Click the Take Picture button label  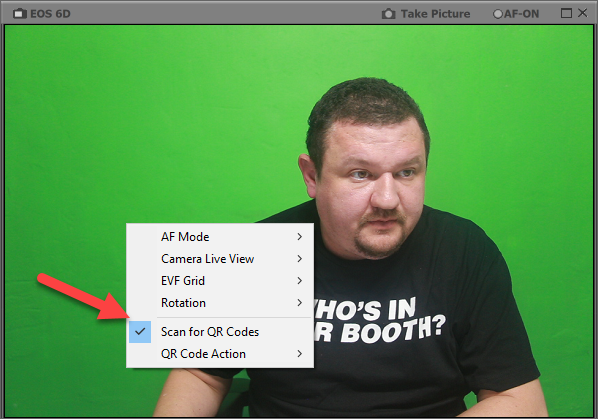435,14
